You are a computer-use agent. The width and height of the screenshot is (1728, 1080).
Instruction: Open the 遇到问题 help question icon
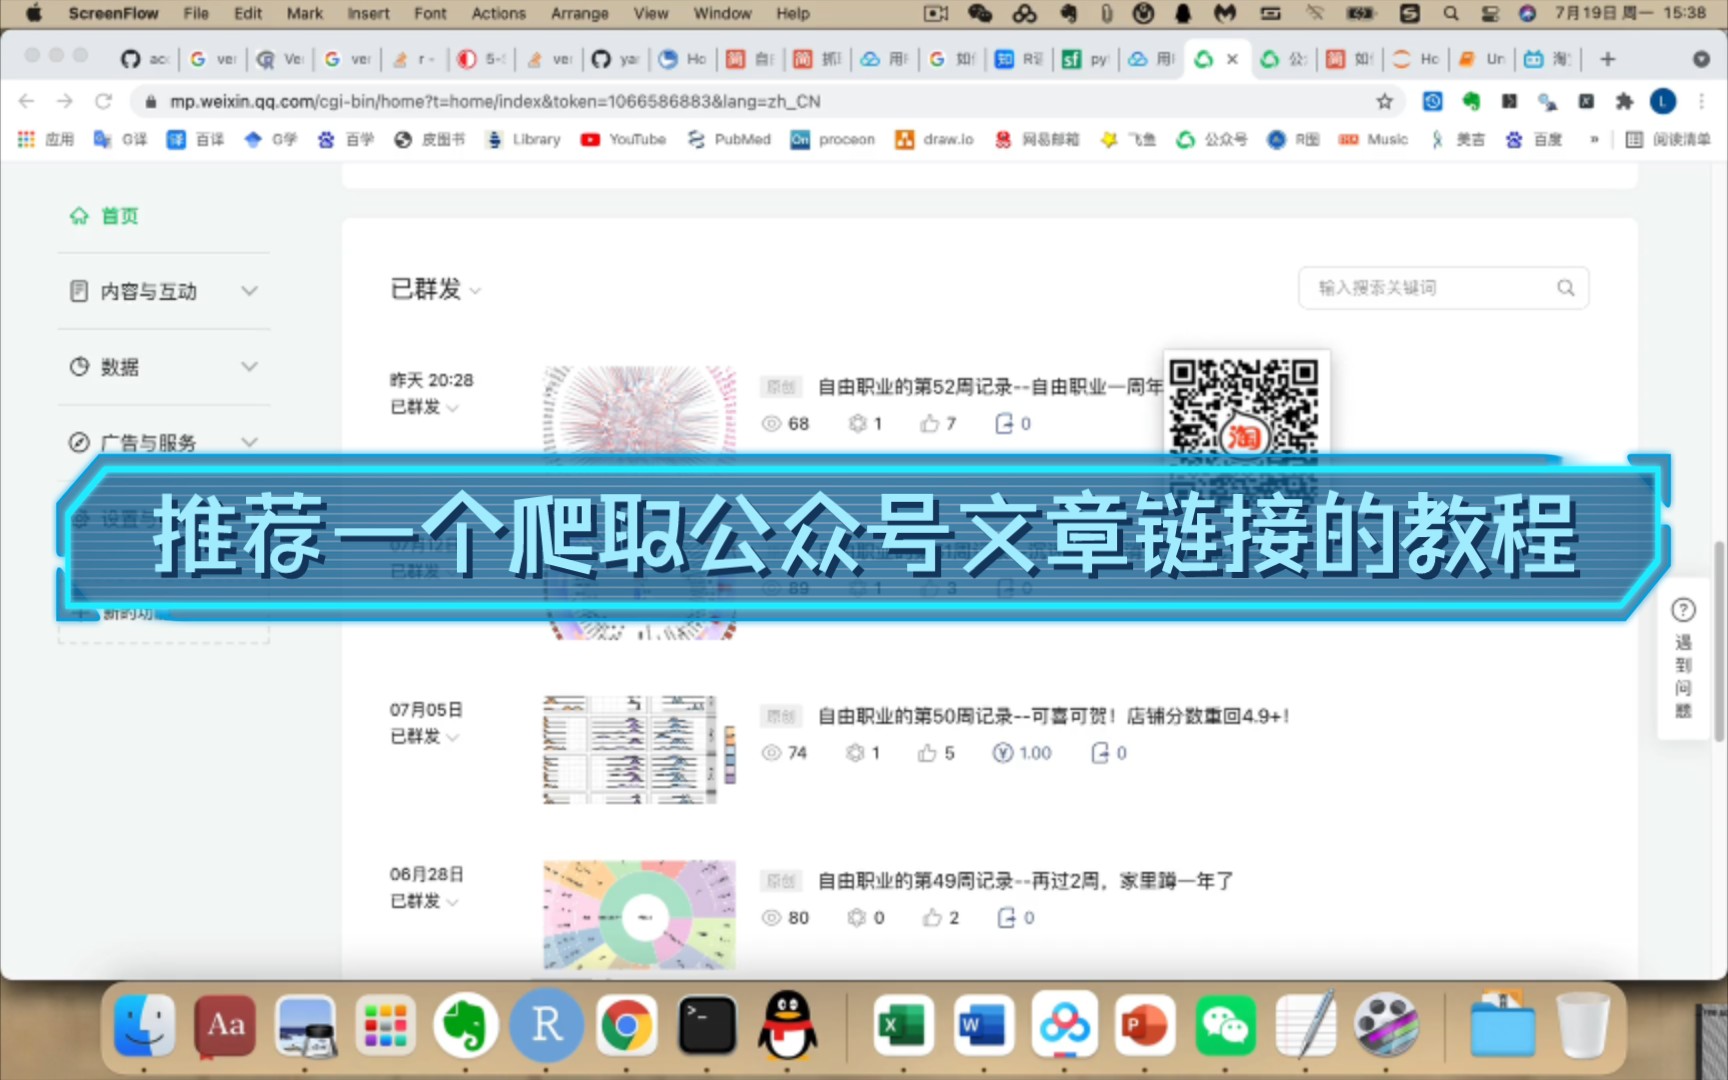click(x=1683, y=609)
